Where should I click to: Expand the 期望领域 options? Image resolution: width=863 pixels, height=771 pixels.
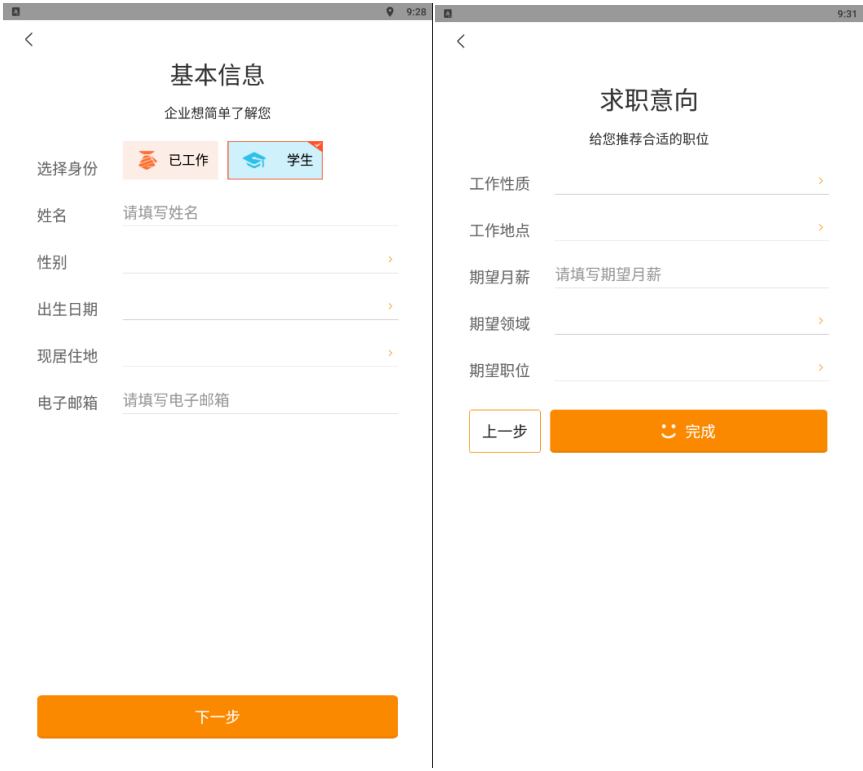691,321
